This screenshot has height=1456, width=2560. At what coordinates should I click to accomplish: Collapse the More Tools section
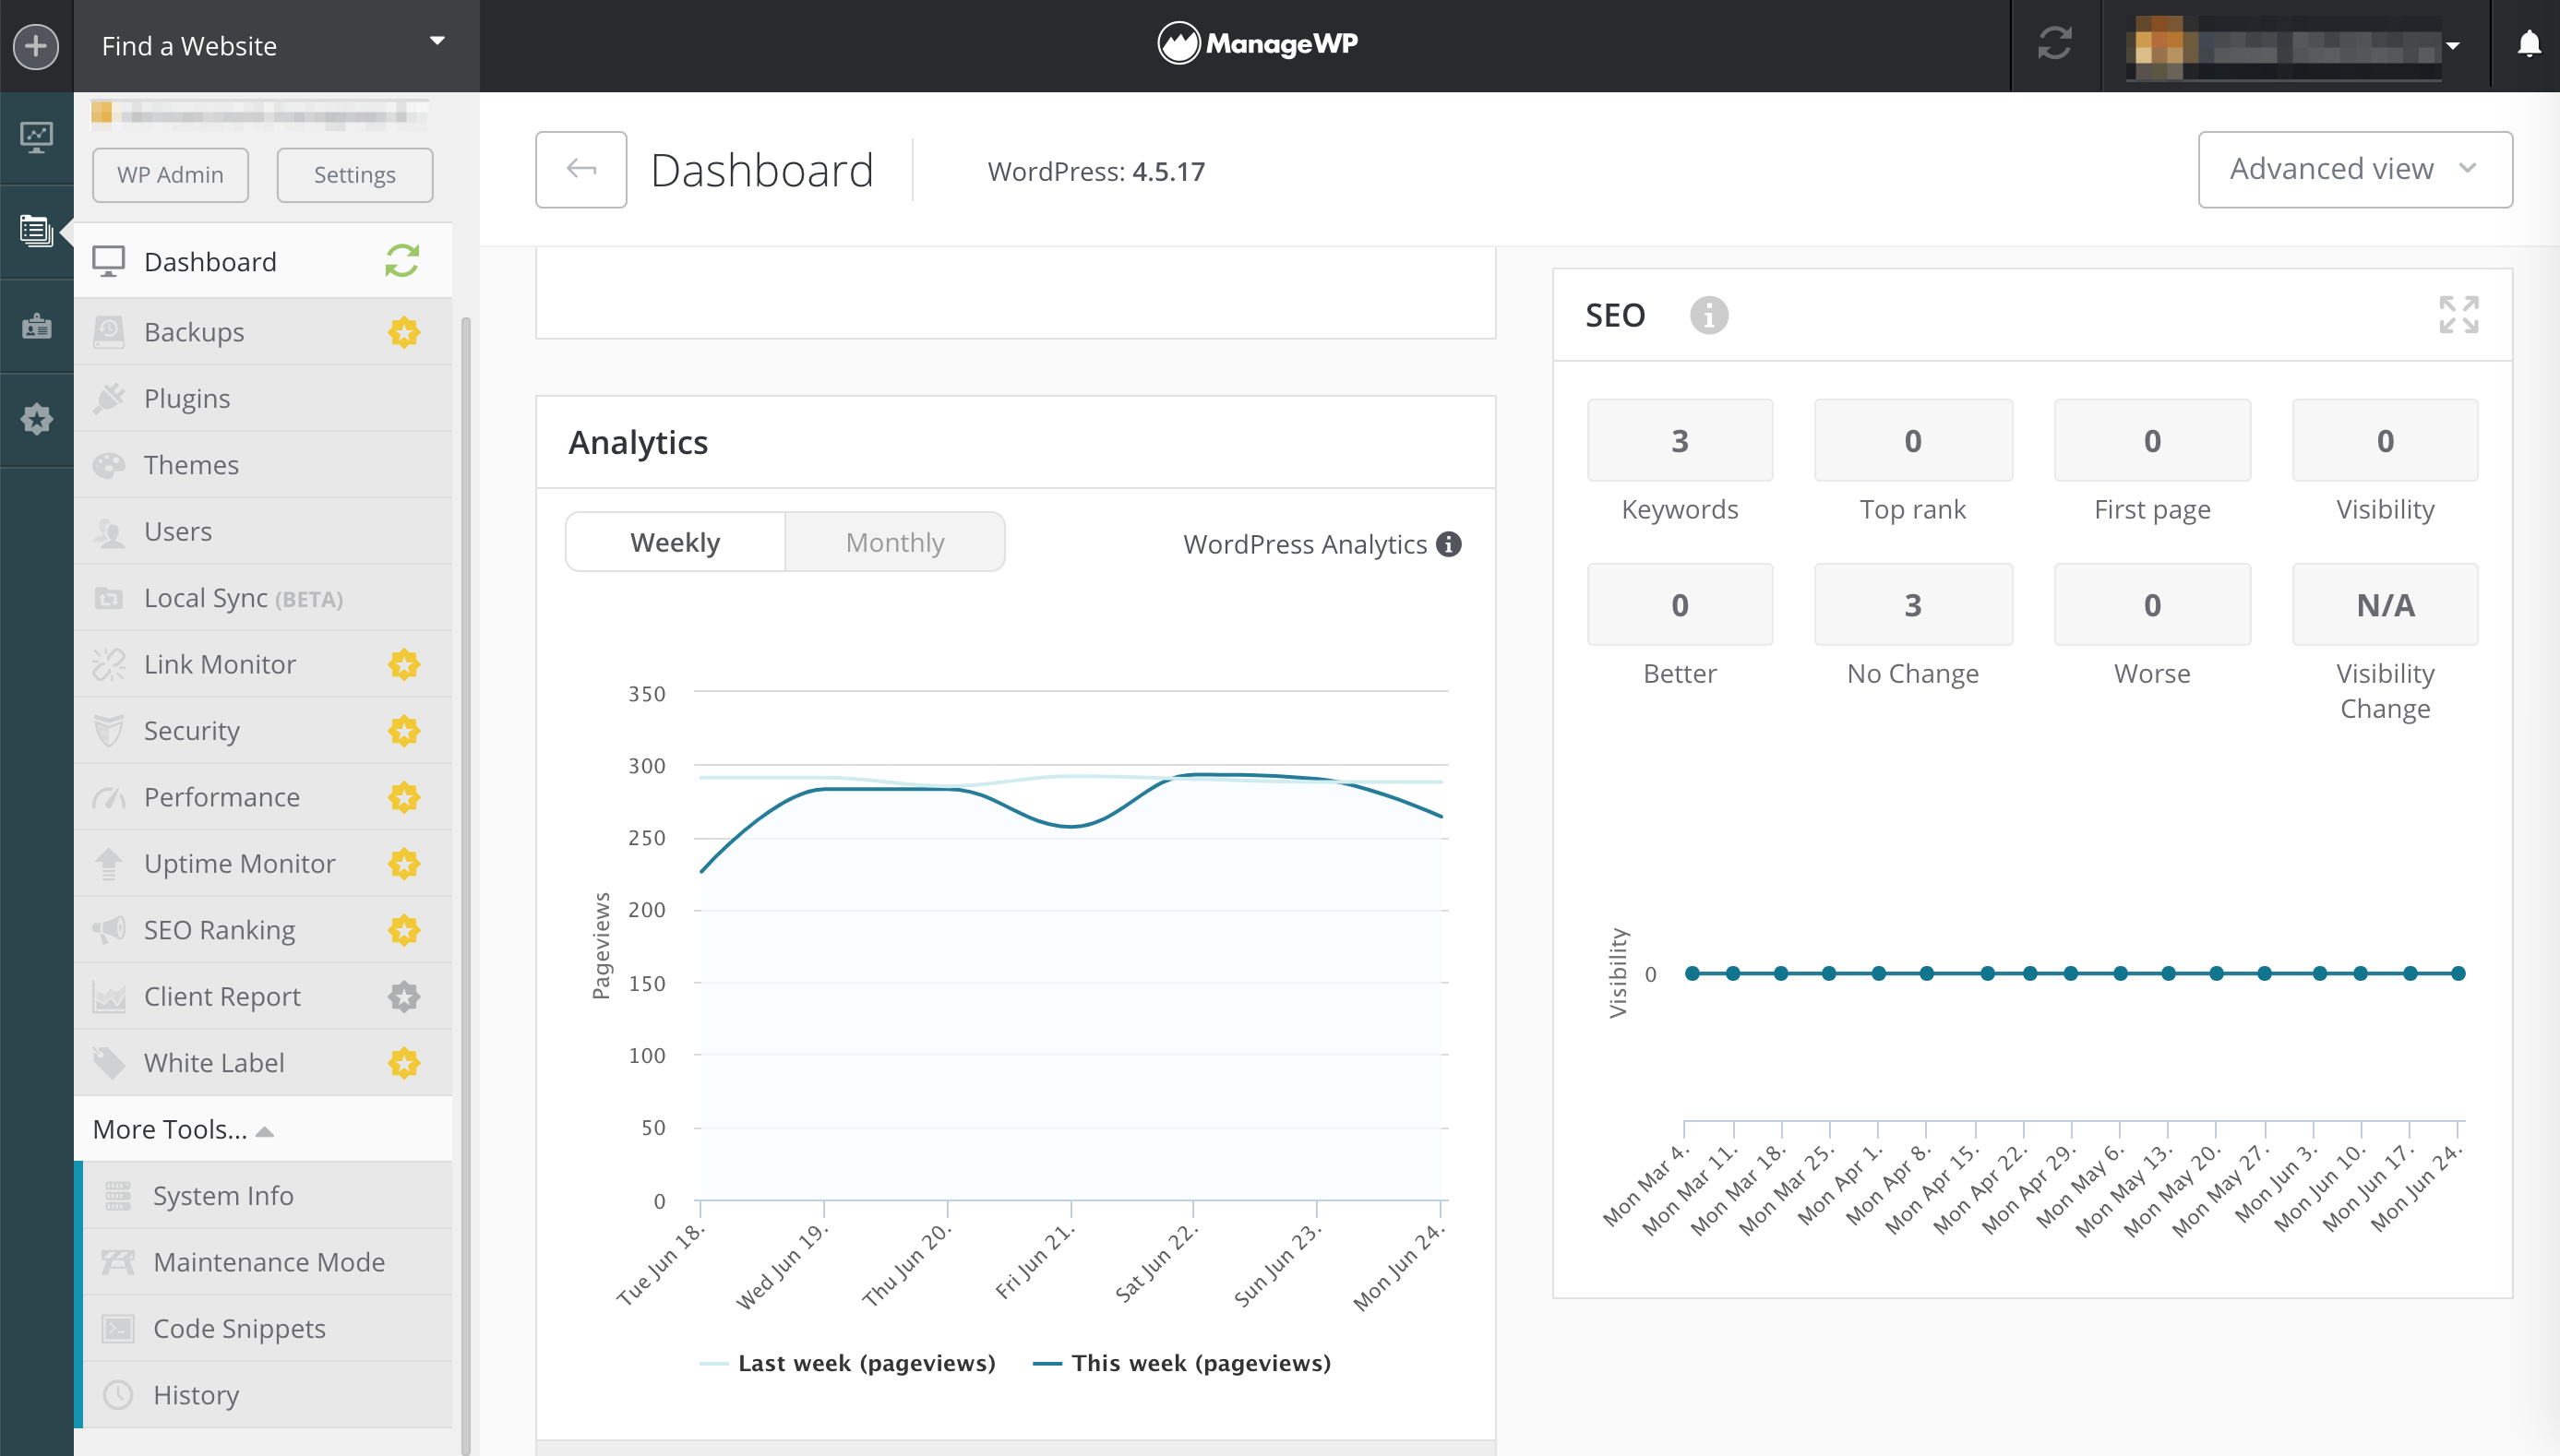tap(183, 1129)
